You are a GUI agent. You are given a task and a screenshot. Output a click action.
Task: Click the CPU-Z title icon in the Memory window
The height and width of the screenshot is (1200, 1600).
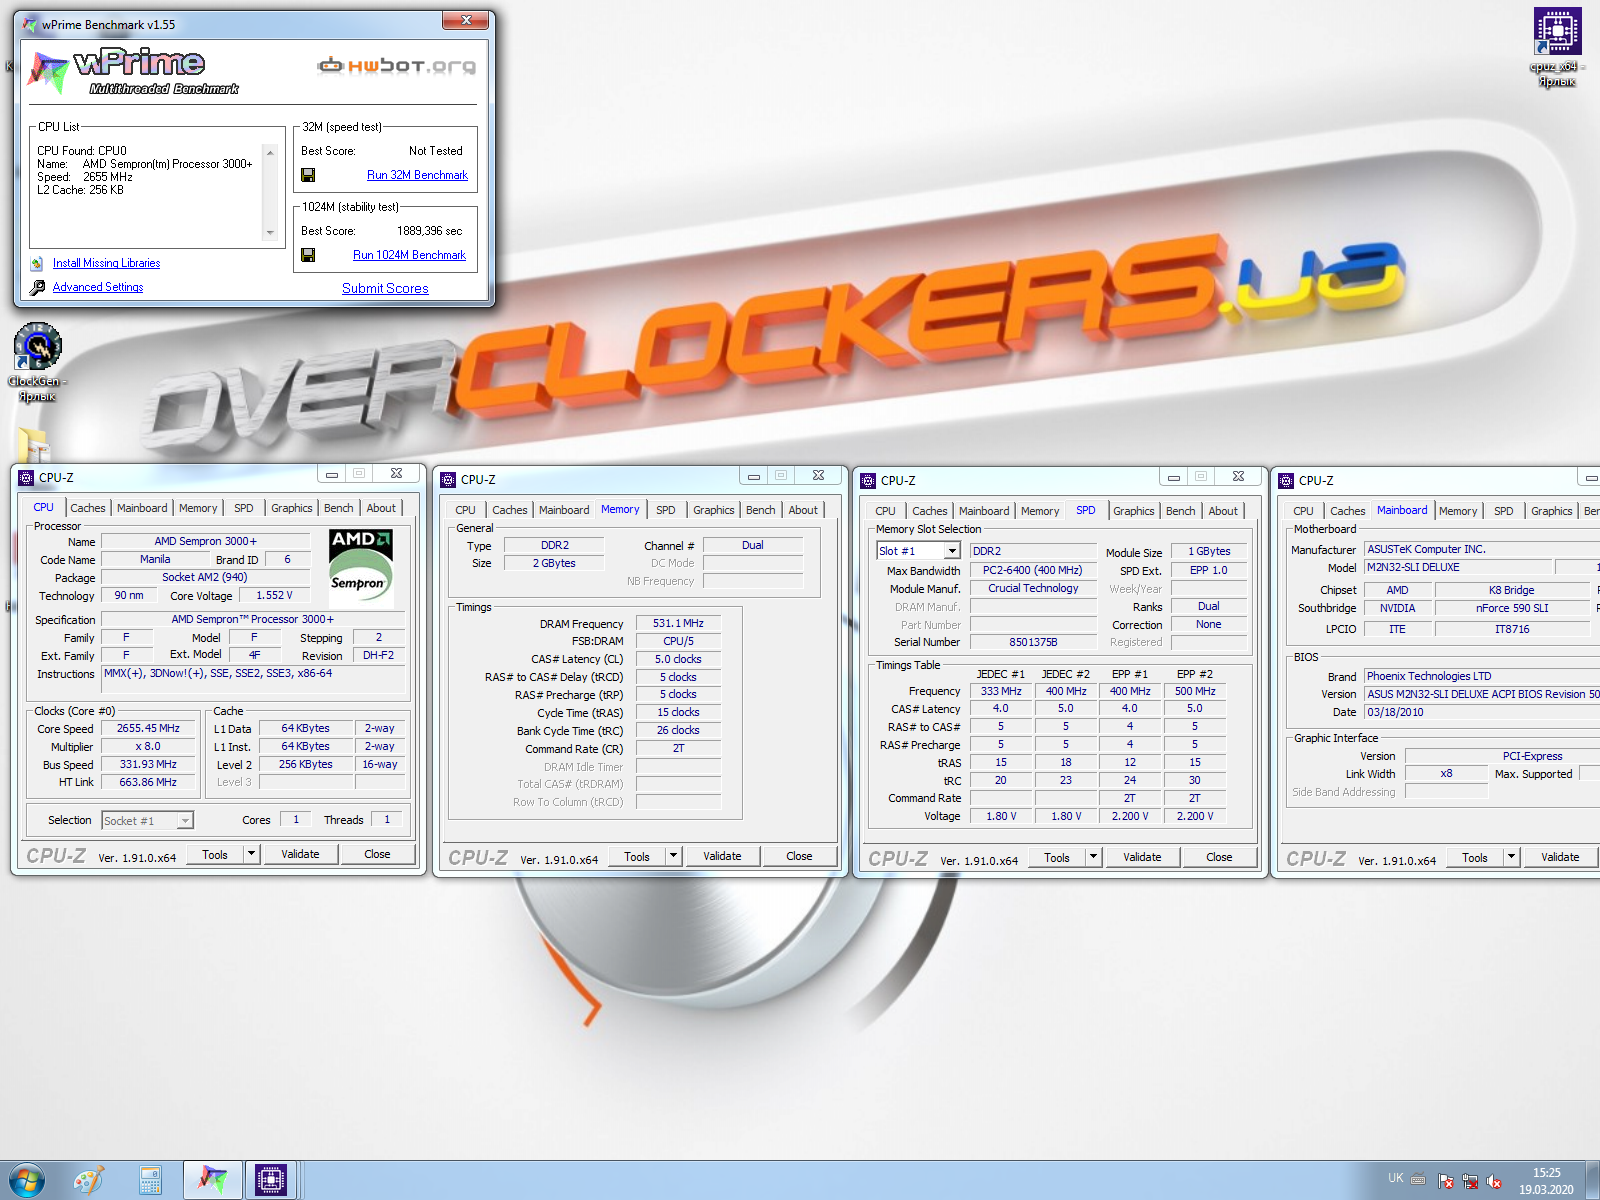448,480
